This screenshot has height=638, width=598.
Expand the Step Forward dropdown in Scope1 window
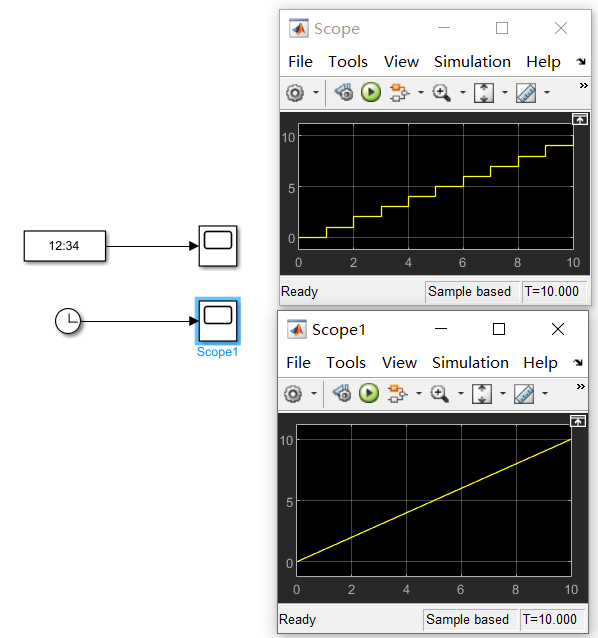tap(419, 393)
